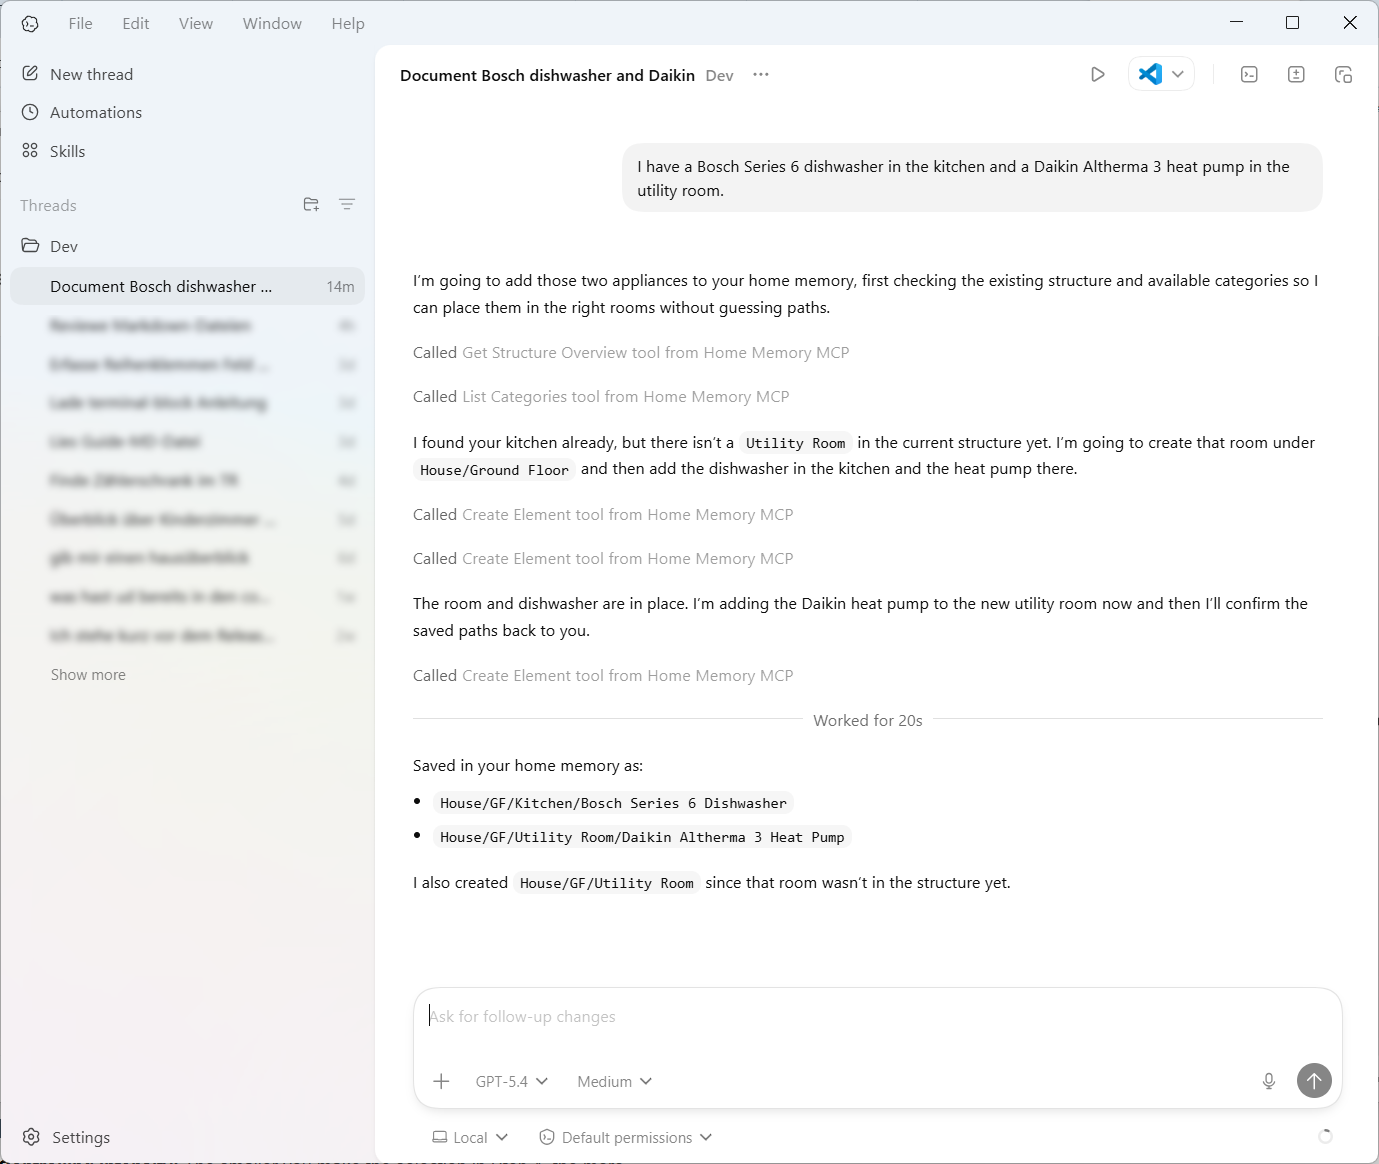
Task: Switch Default permissions setting
Action: (x=625, y=1137)
